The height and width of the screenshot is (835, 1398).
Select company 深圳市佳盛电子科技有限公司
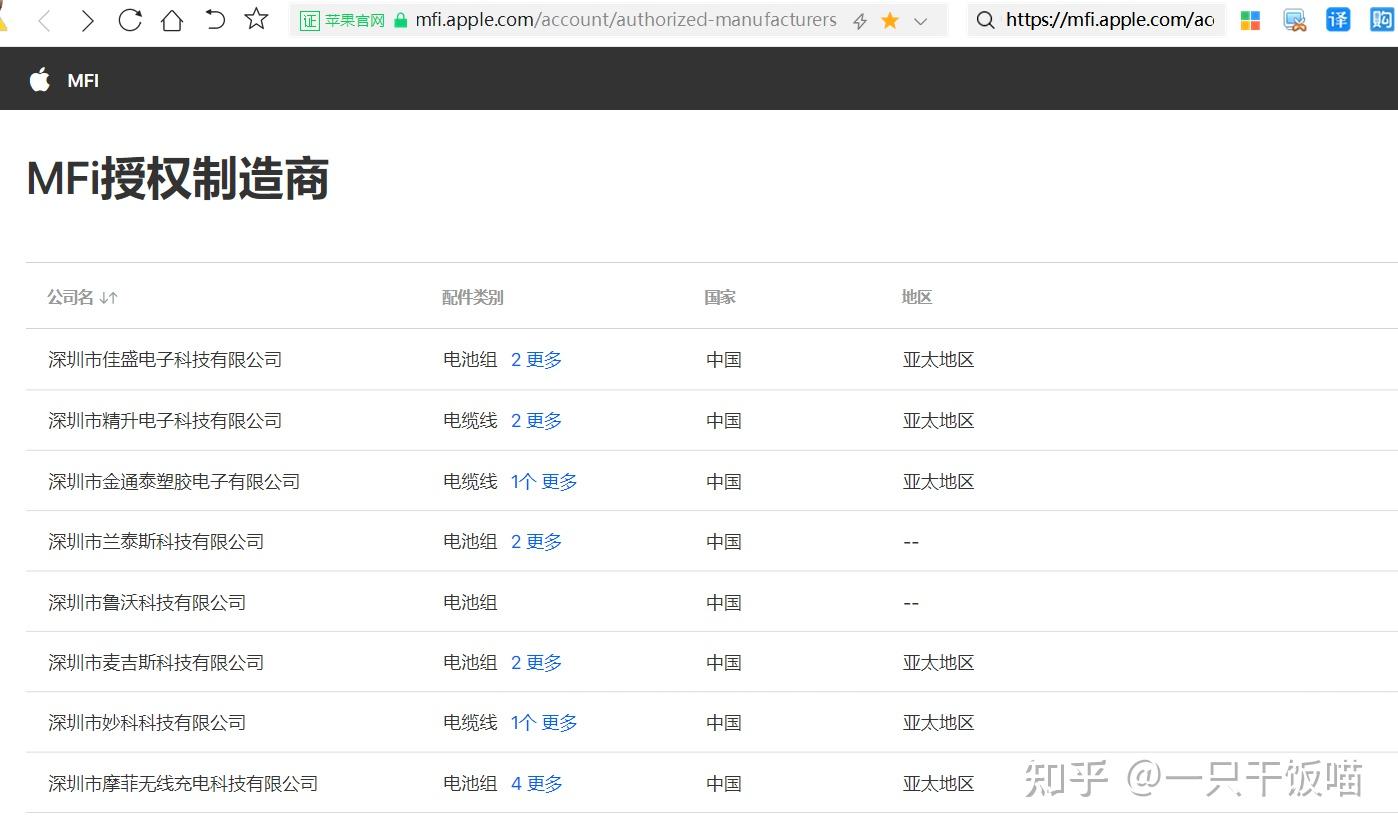point(165,360)
